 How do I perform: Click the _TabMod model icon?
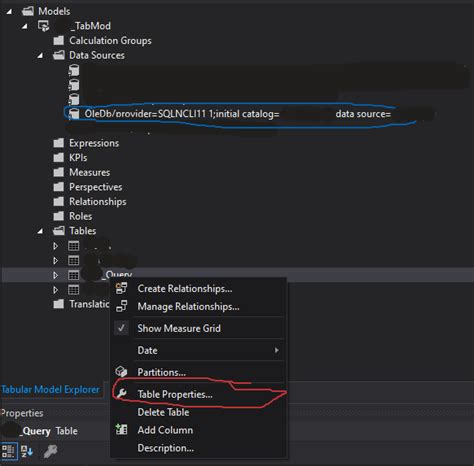coord(44,26)
